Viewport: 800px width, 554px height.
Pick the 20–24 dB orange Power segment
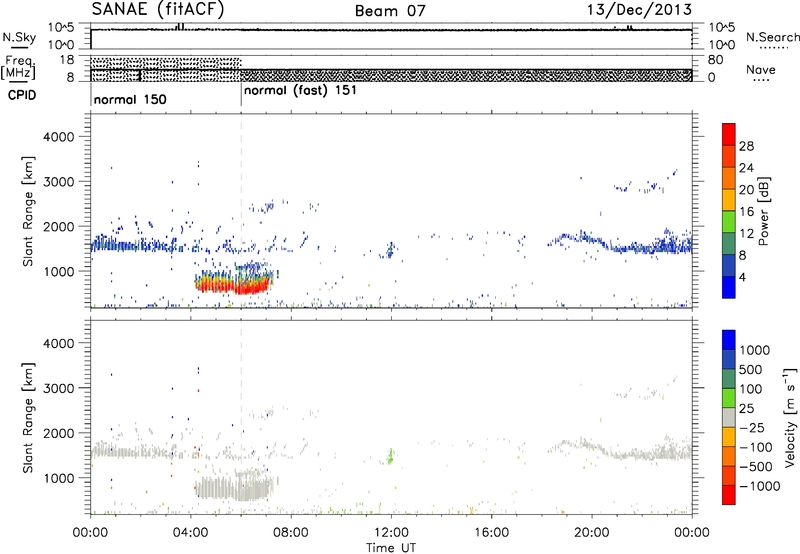729,179
